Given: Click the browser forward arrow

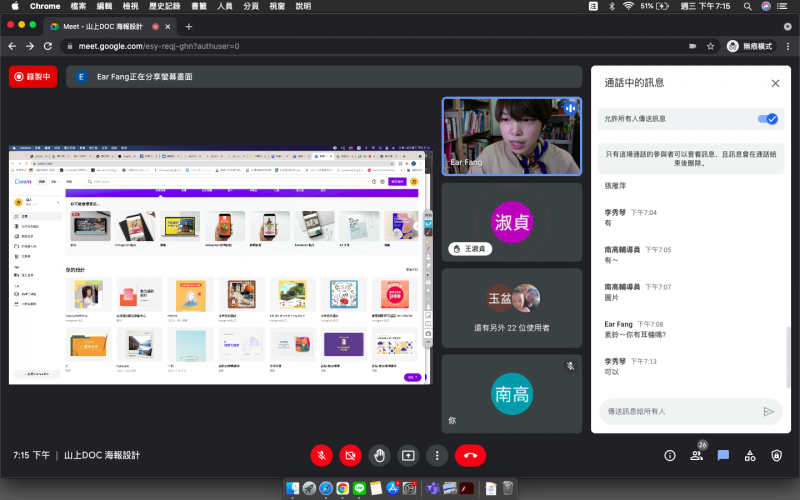Looking at the screenshot, I should tap(30, 46).
